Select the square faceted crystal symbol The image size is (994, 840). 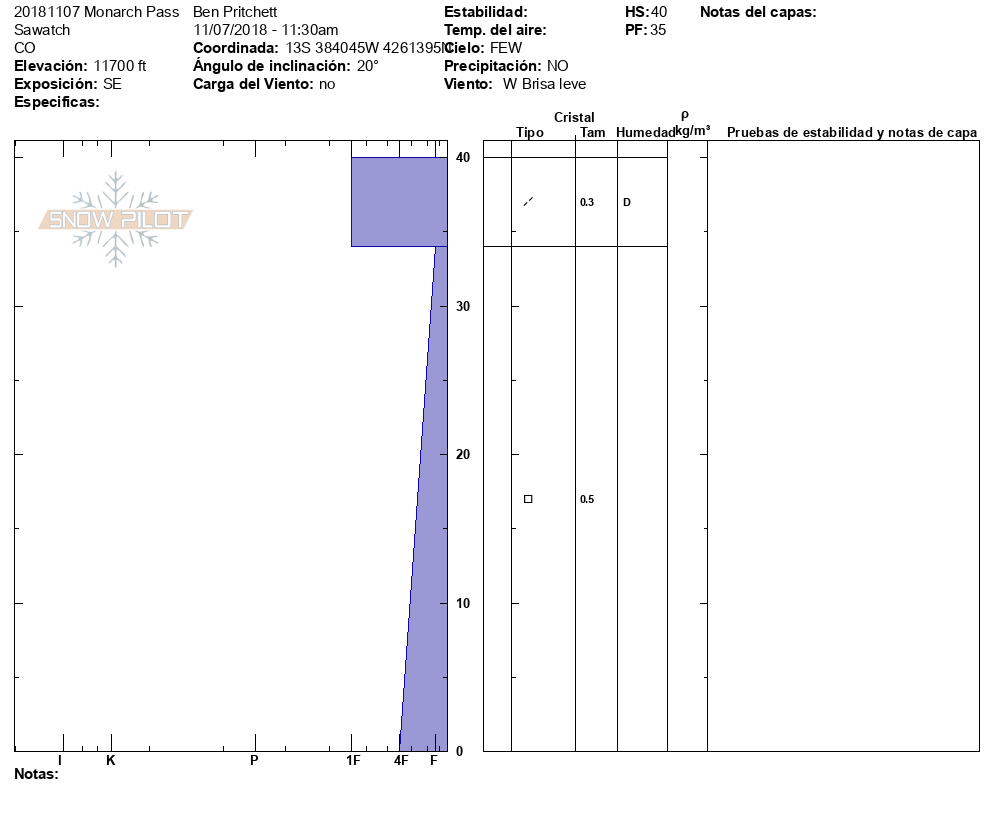tap(528, 499)
